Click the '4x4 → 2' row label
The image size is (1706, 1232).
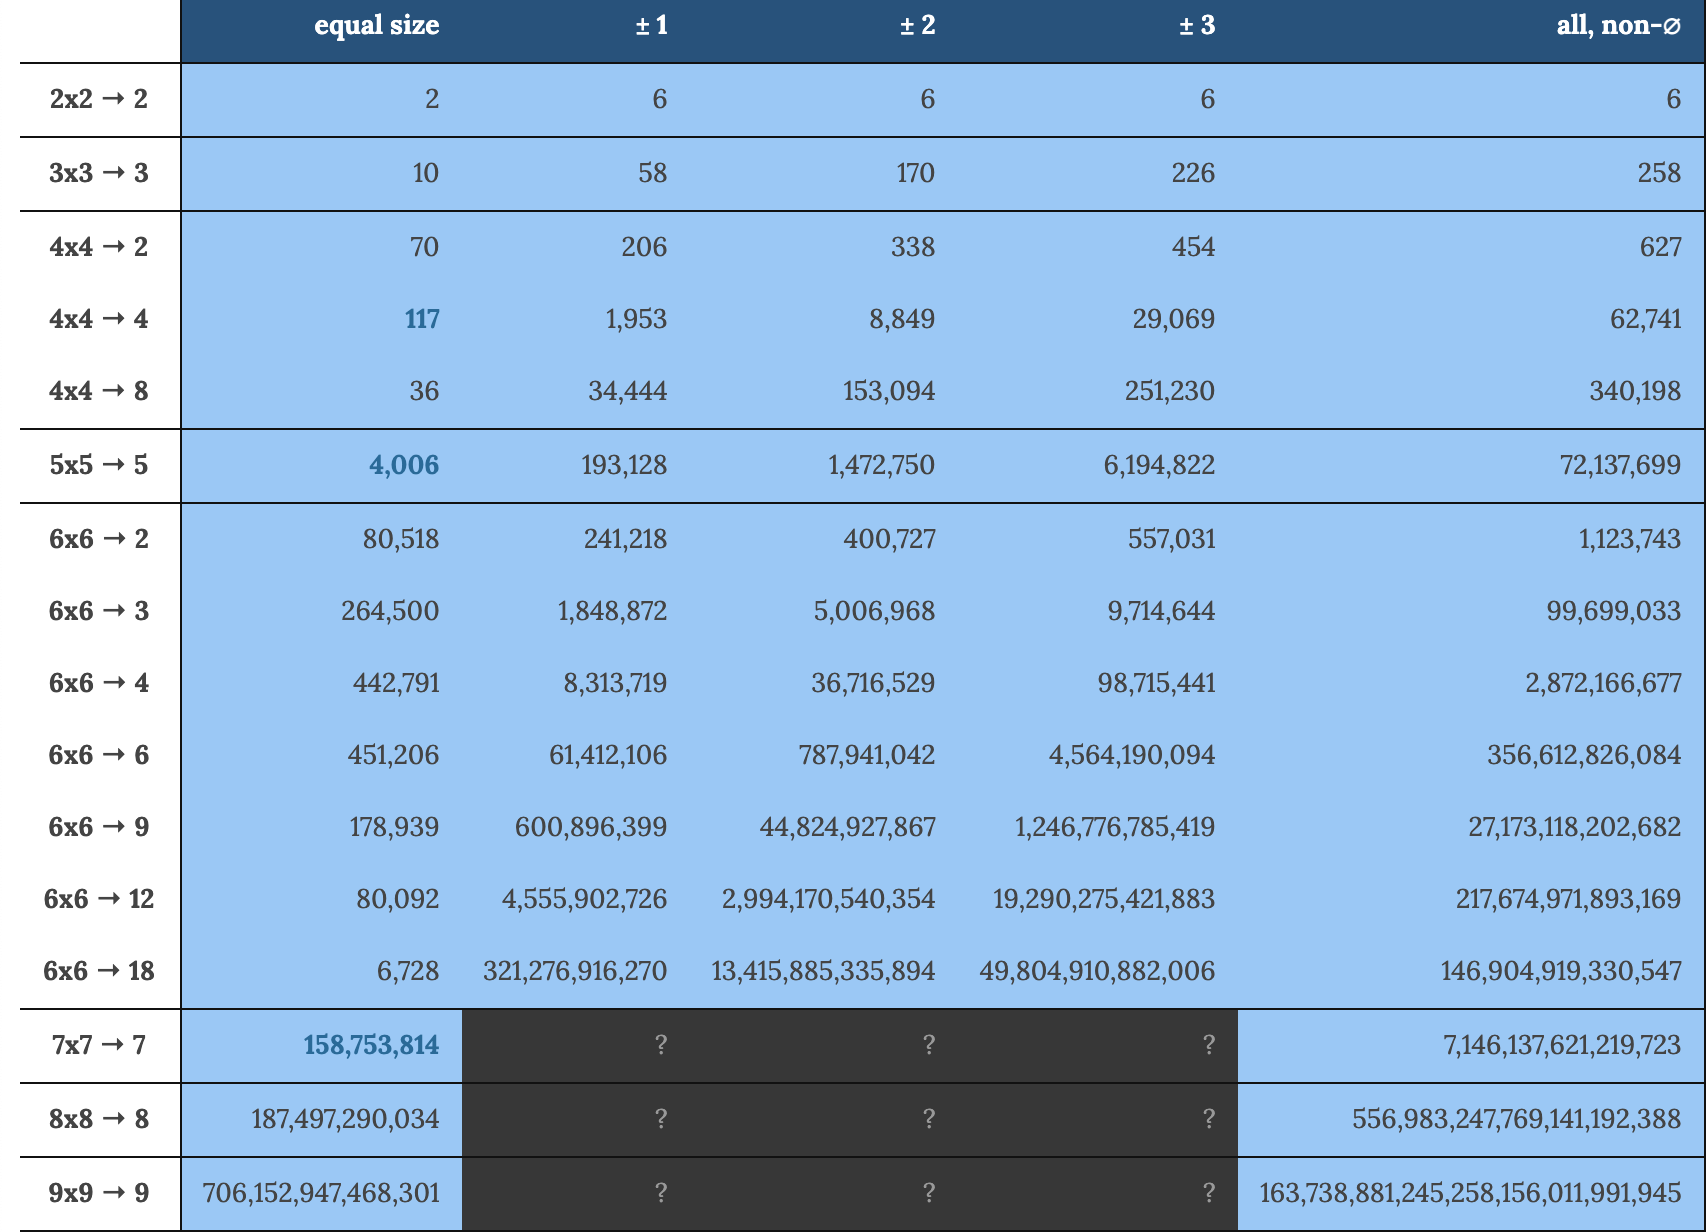point(99,247)
